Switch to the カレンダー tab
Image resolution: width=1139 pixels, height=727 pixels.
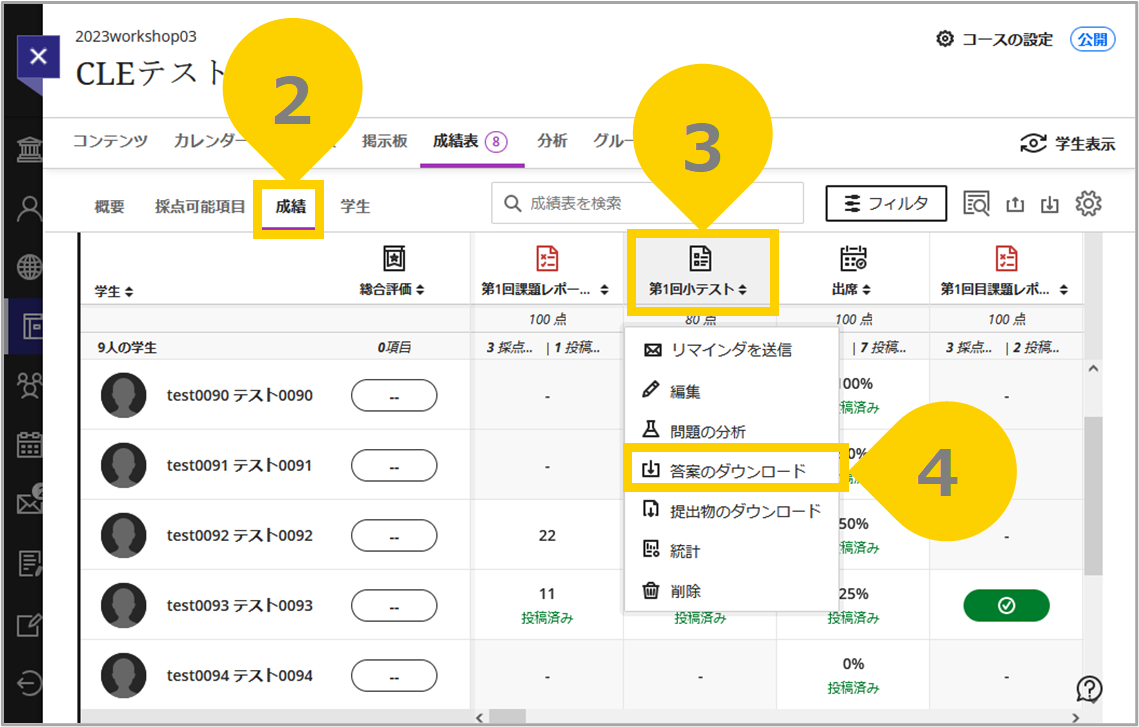click(209, 141)
